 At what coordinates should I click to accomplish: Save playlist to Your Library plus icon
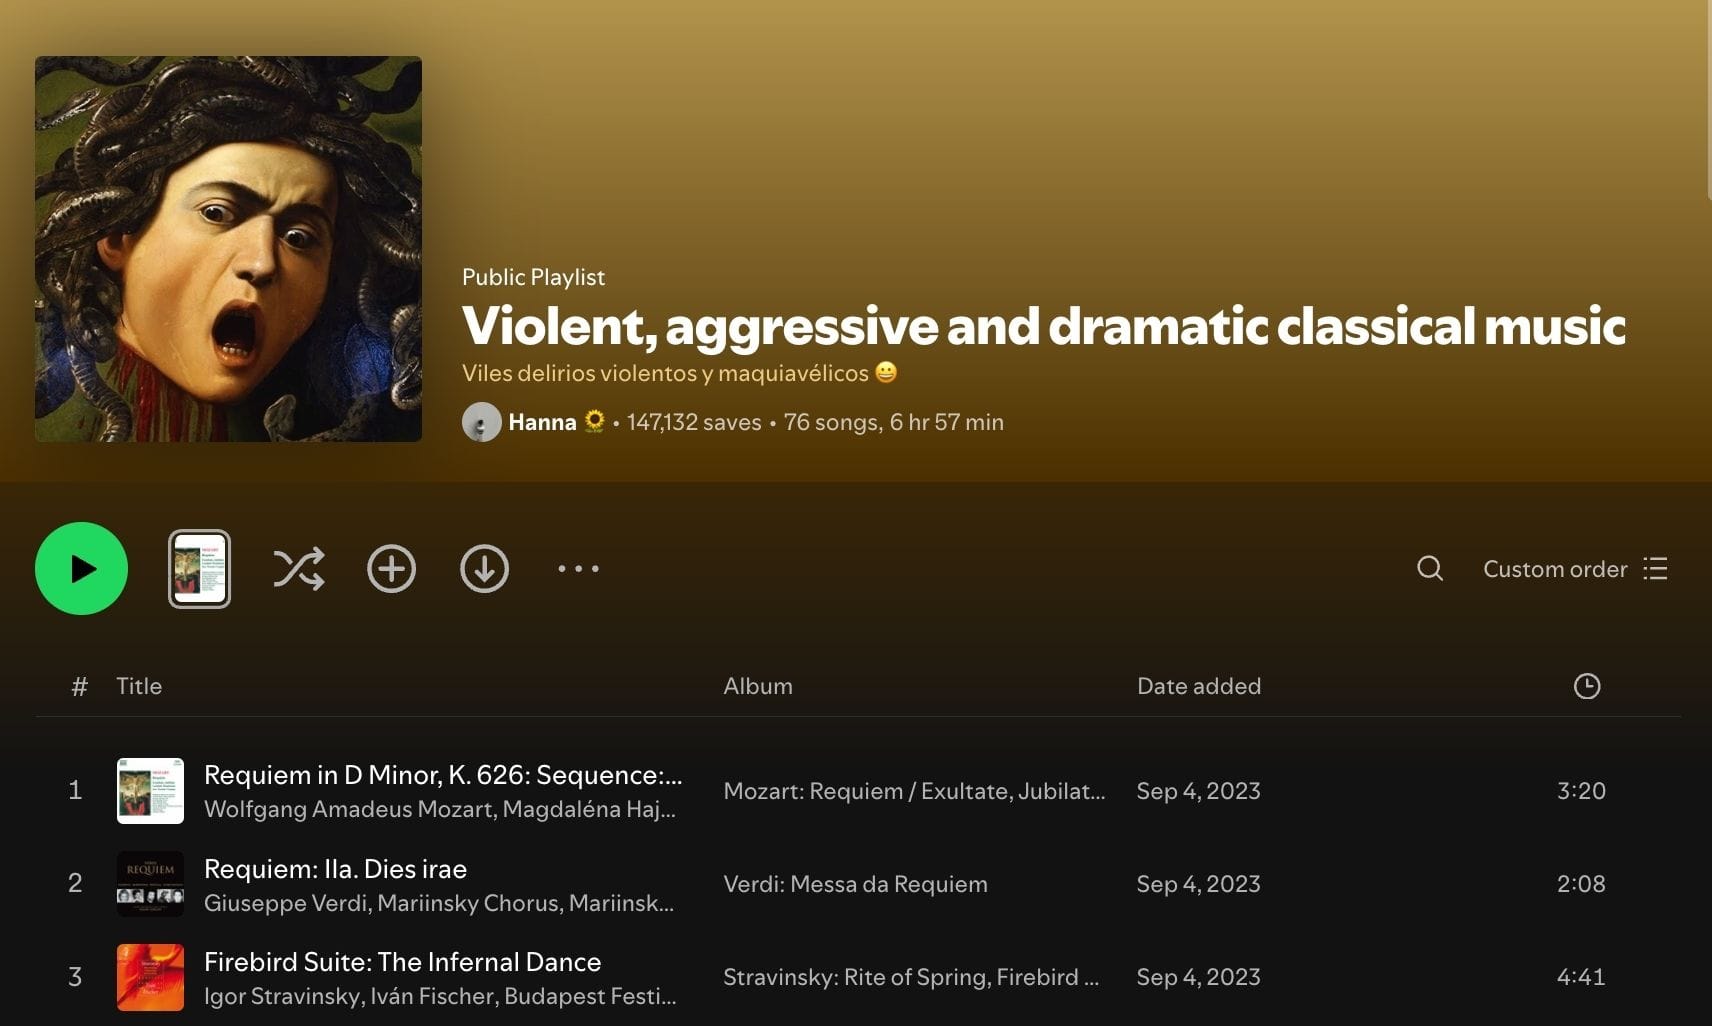pyautogui.click(x=391, y=568)
